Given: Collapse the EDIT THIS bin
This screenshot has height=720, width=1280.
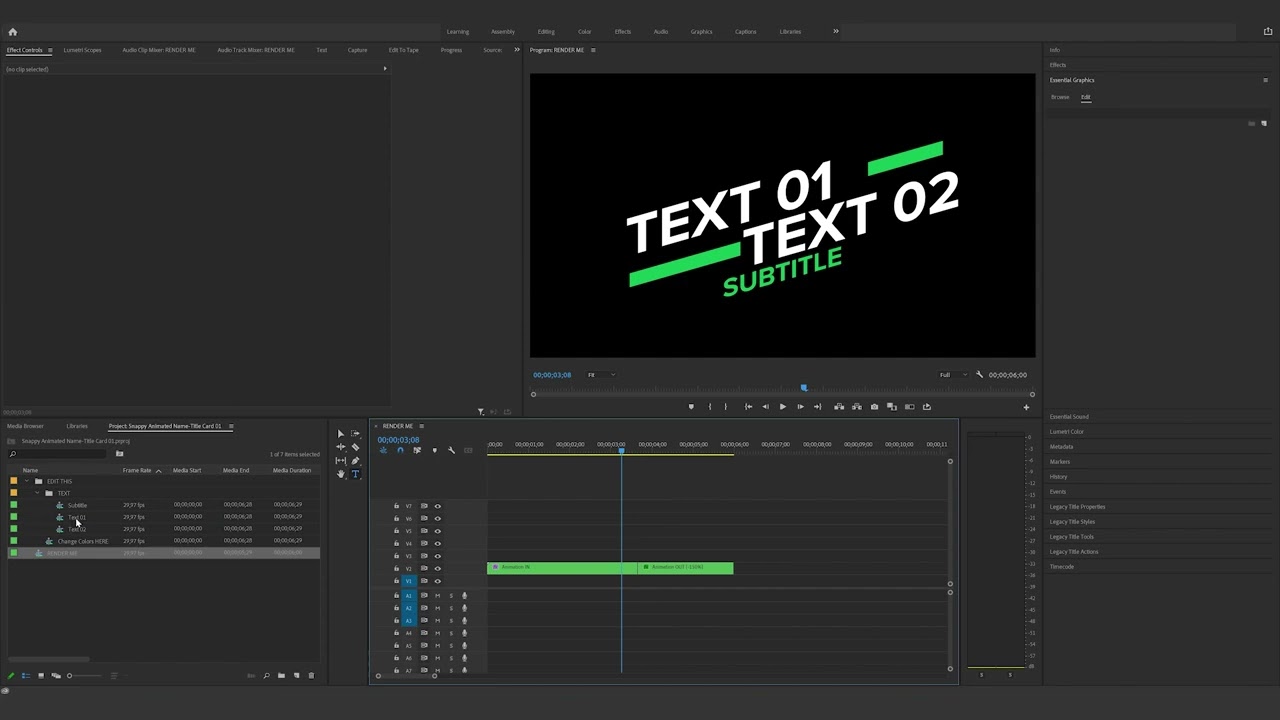Looking at the screenshot, I should point(26,481).
